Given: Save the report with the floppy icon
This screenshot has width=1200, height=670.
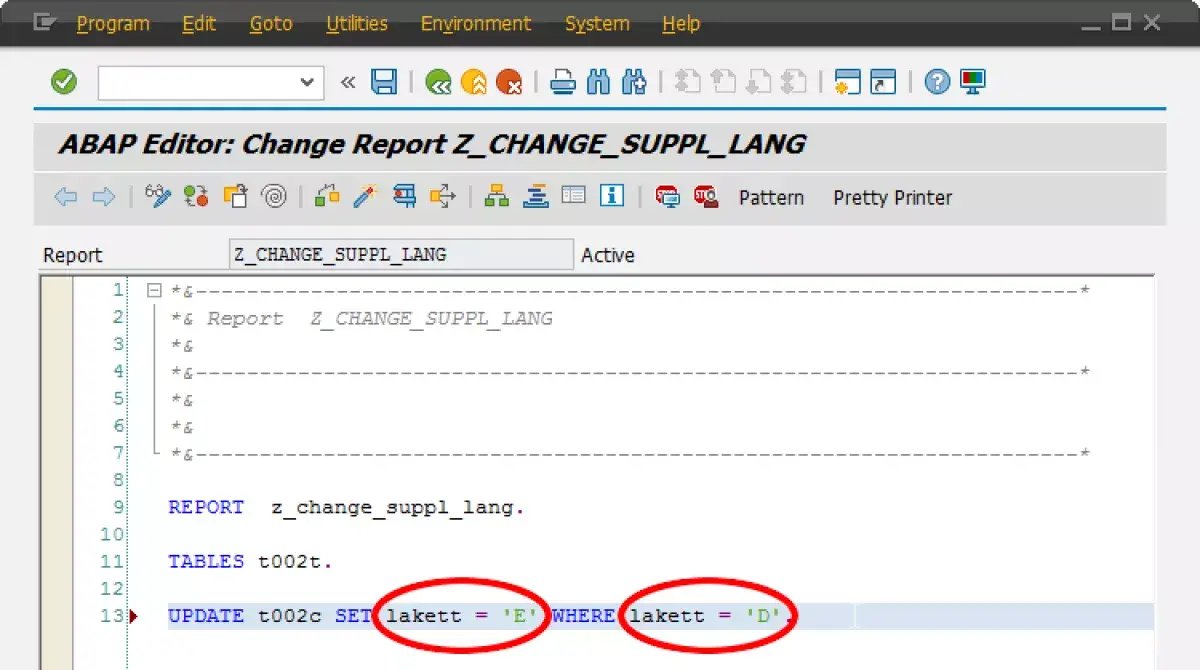Looking at the screenshot, I should (384, 82).
